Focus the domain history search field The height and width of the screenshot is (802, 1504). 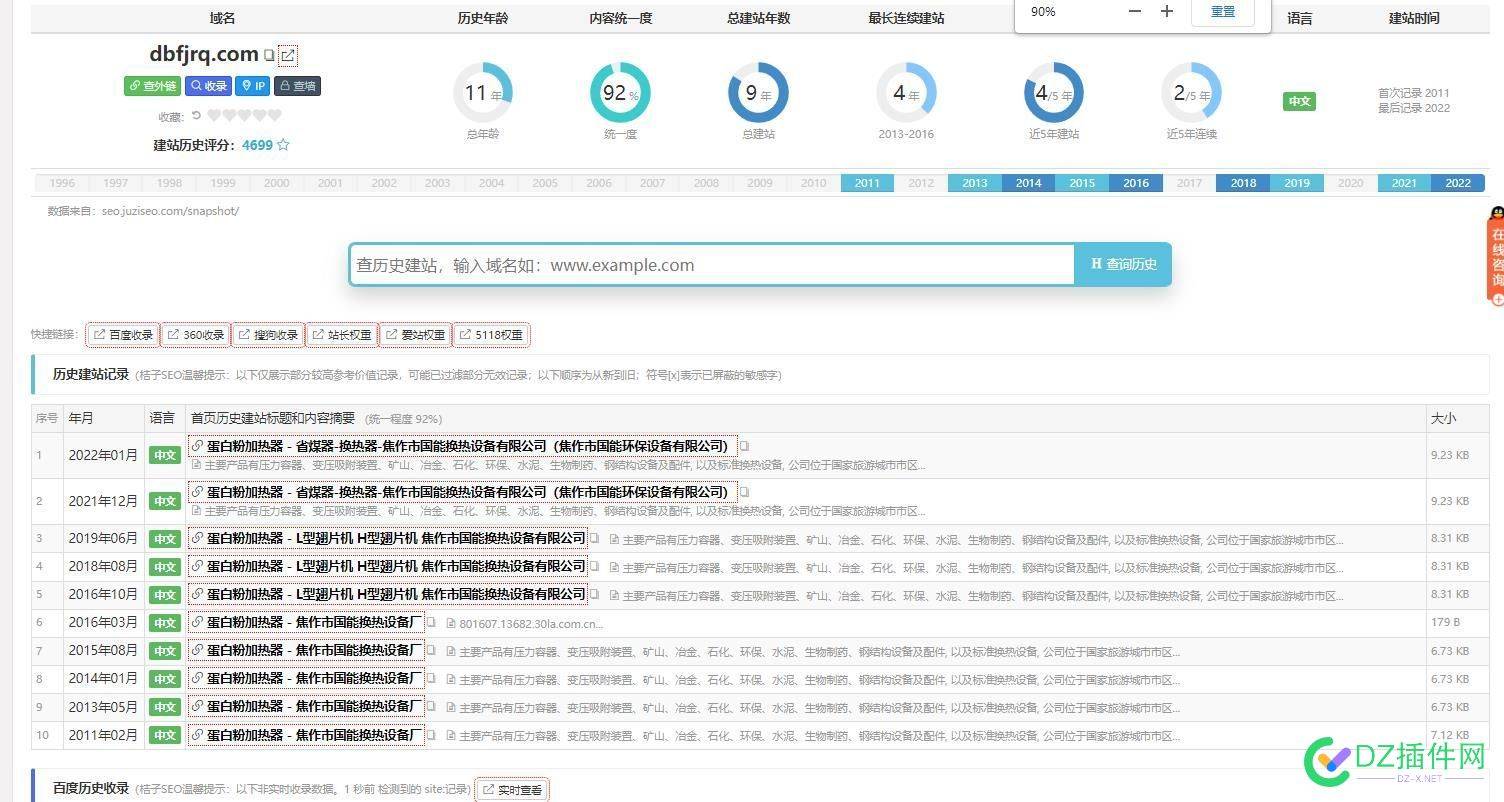pyautogui.click(x=712, y=265)
